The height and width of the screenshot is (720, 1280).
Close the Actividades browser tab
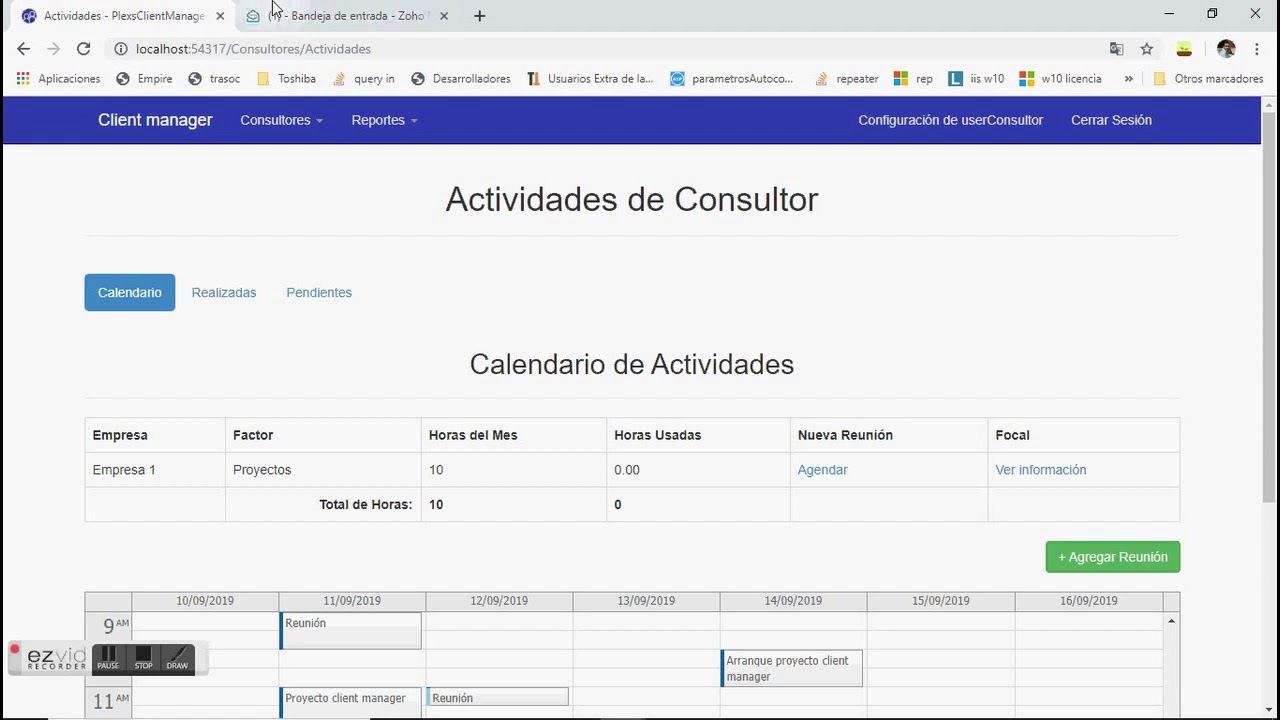tap(220, 16)
